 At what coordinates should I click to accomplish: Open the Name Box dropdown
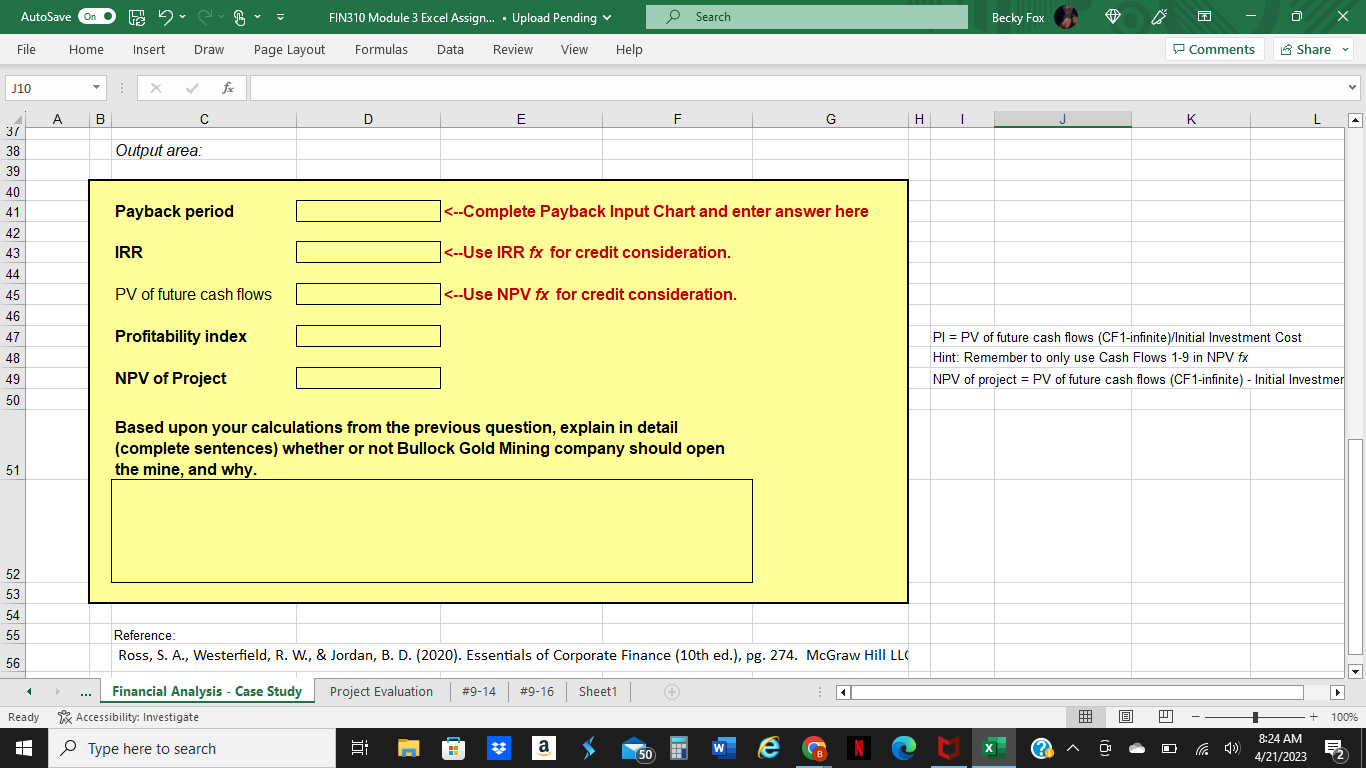click(97, 88)
